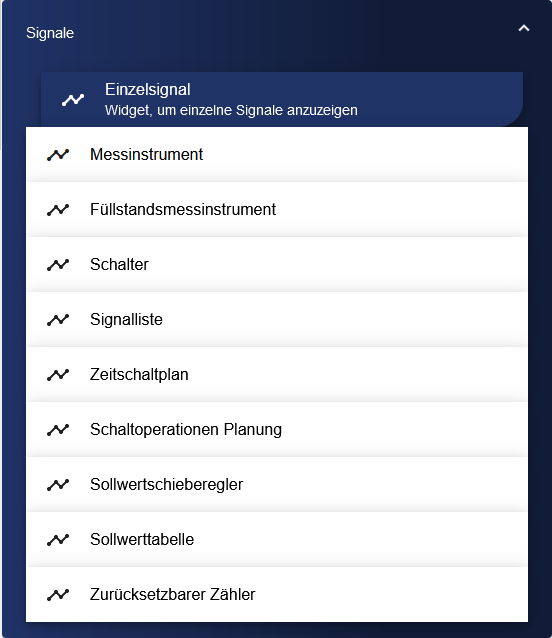This screenshot has width=552, height=638.
Task: Click the icon beside Messinstrument
Action: [58, 155]
